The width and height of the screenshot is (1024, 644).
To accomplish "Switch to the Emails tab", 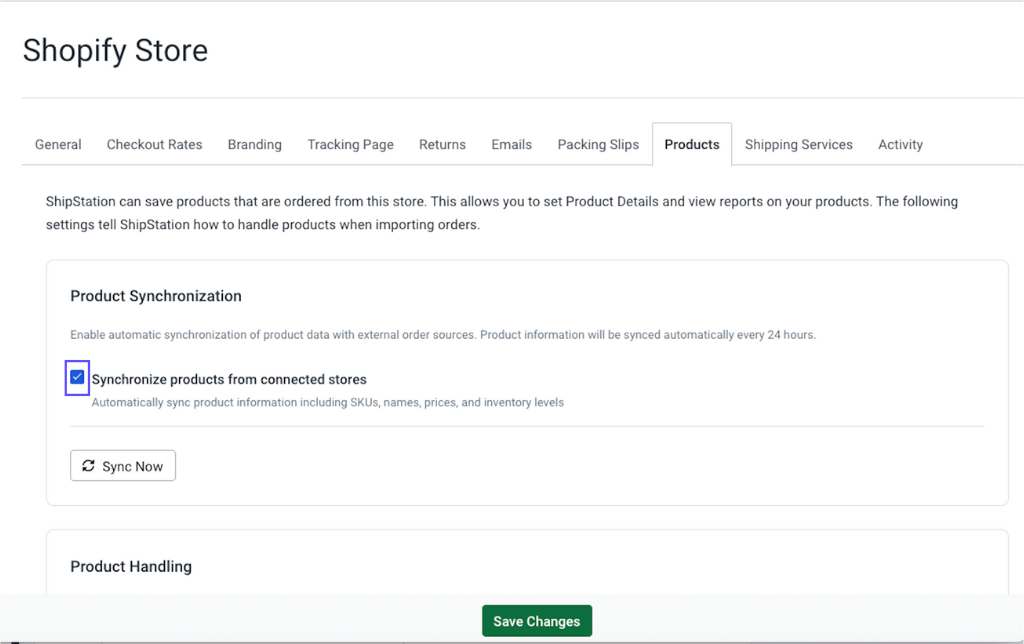I will pyautogui.click(x=511, y=144).
